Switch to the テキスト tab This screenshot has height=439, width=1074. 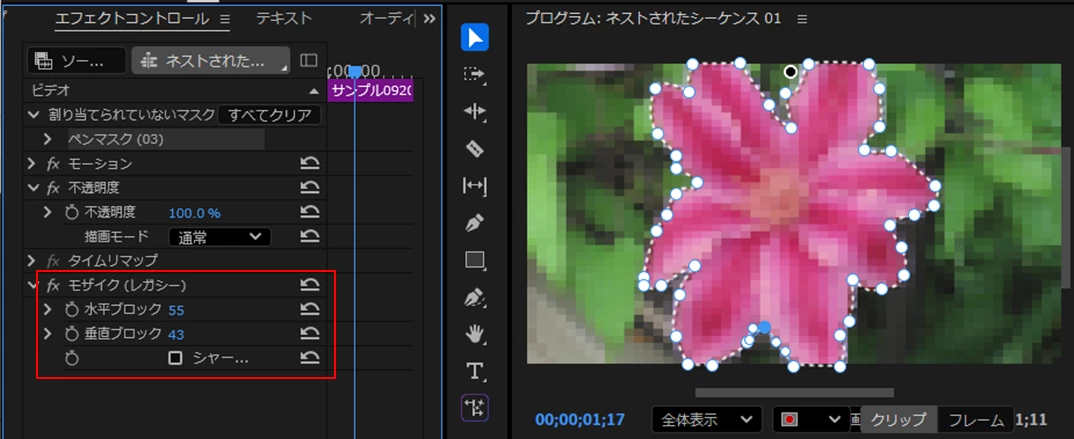(x=284, y=19)
